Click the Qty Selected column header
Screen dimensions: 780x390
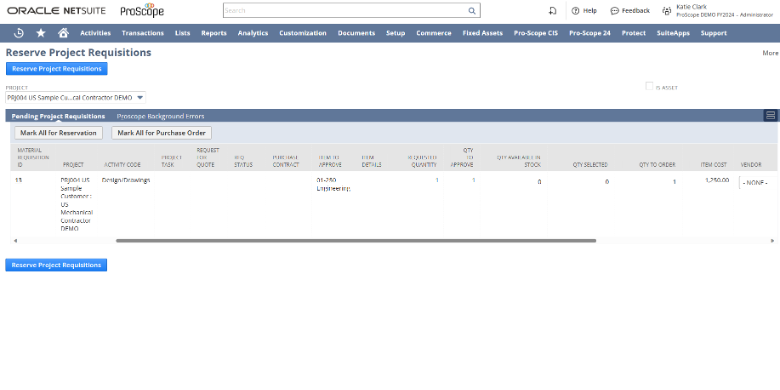point(590,165)
